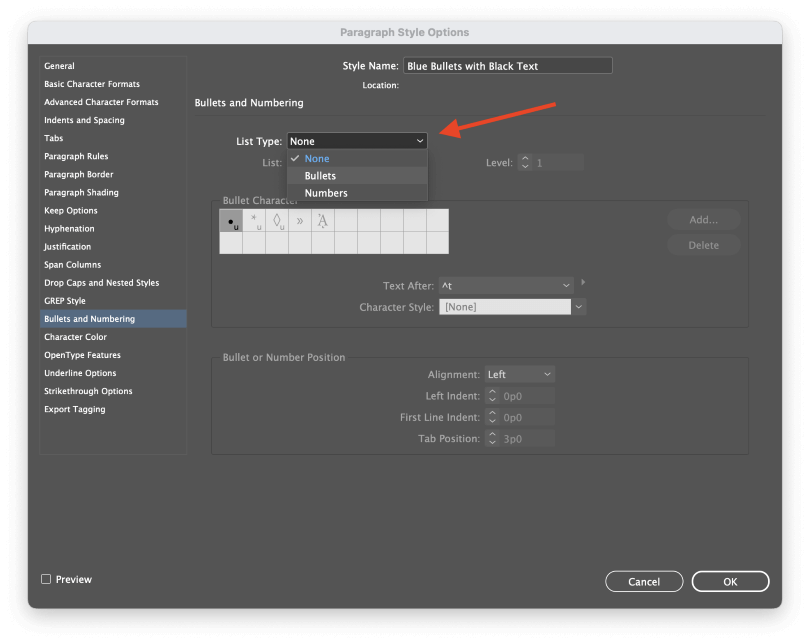Enable the Preview checkbox
810x643 pixels.
click(45, 579)
